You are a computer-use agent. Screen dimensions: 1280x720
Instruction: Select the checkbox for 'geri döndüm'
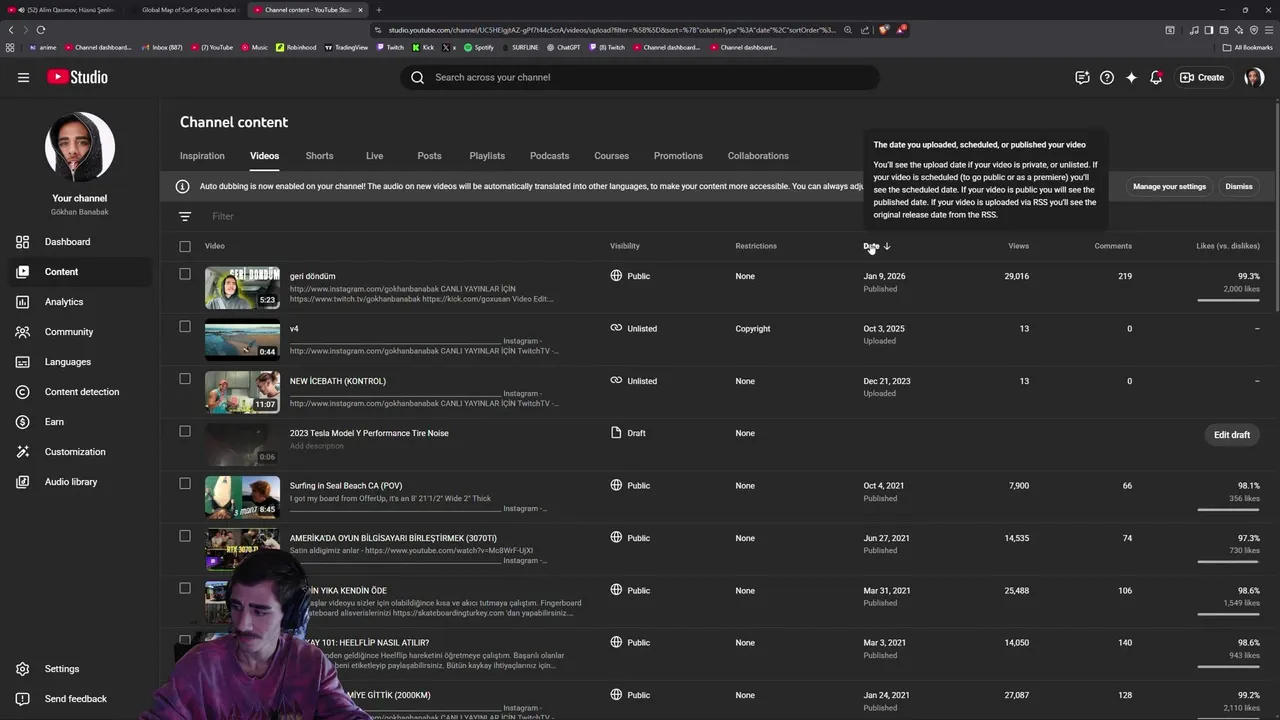185,274
